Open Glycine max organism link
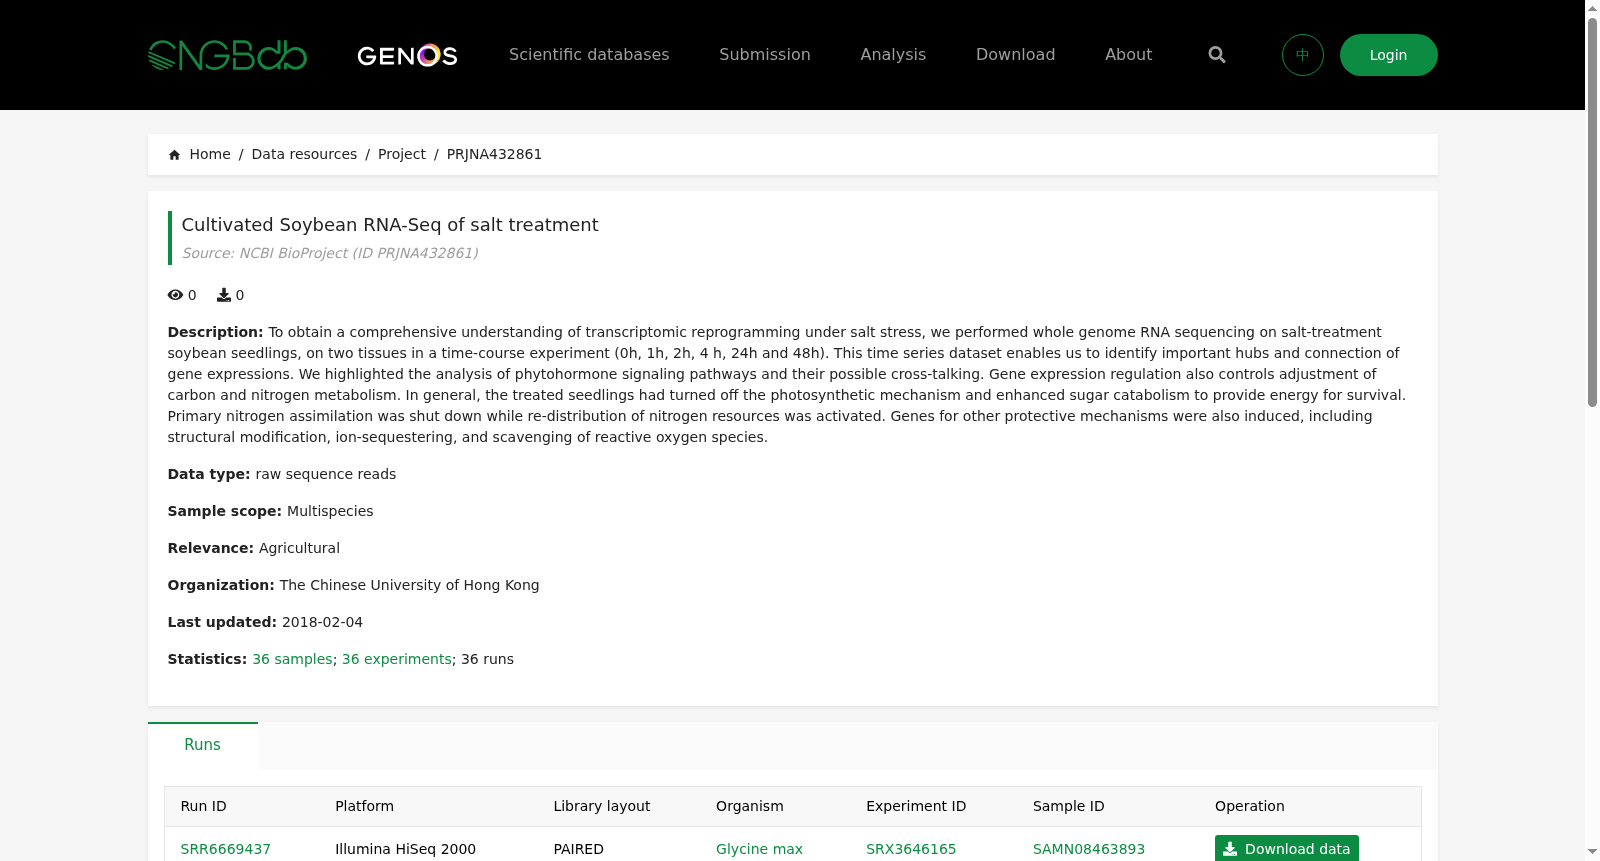 [759, 849]
